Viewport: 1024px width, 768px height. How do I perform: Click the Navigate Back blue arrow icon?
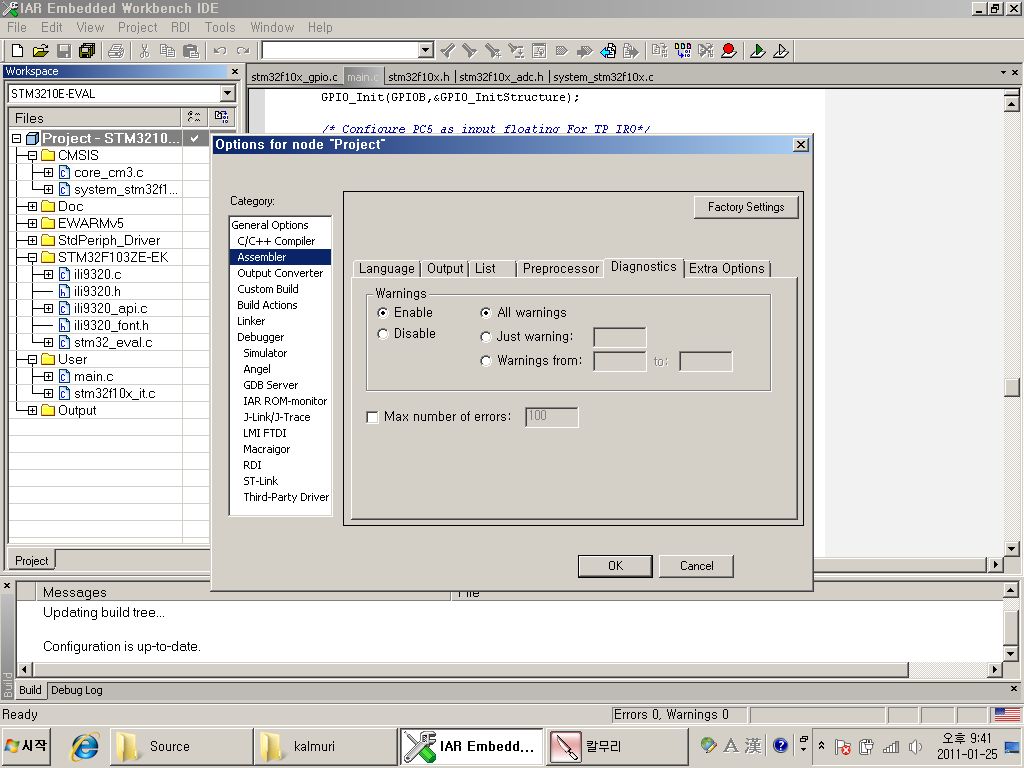point(608,50)
